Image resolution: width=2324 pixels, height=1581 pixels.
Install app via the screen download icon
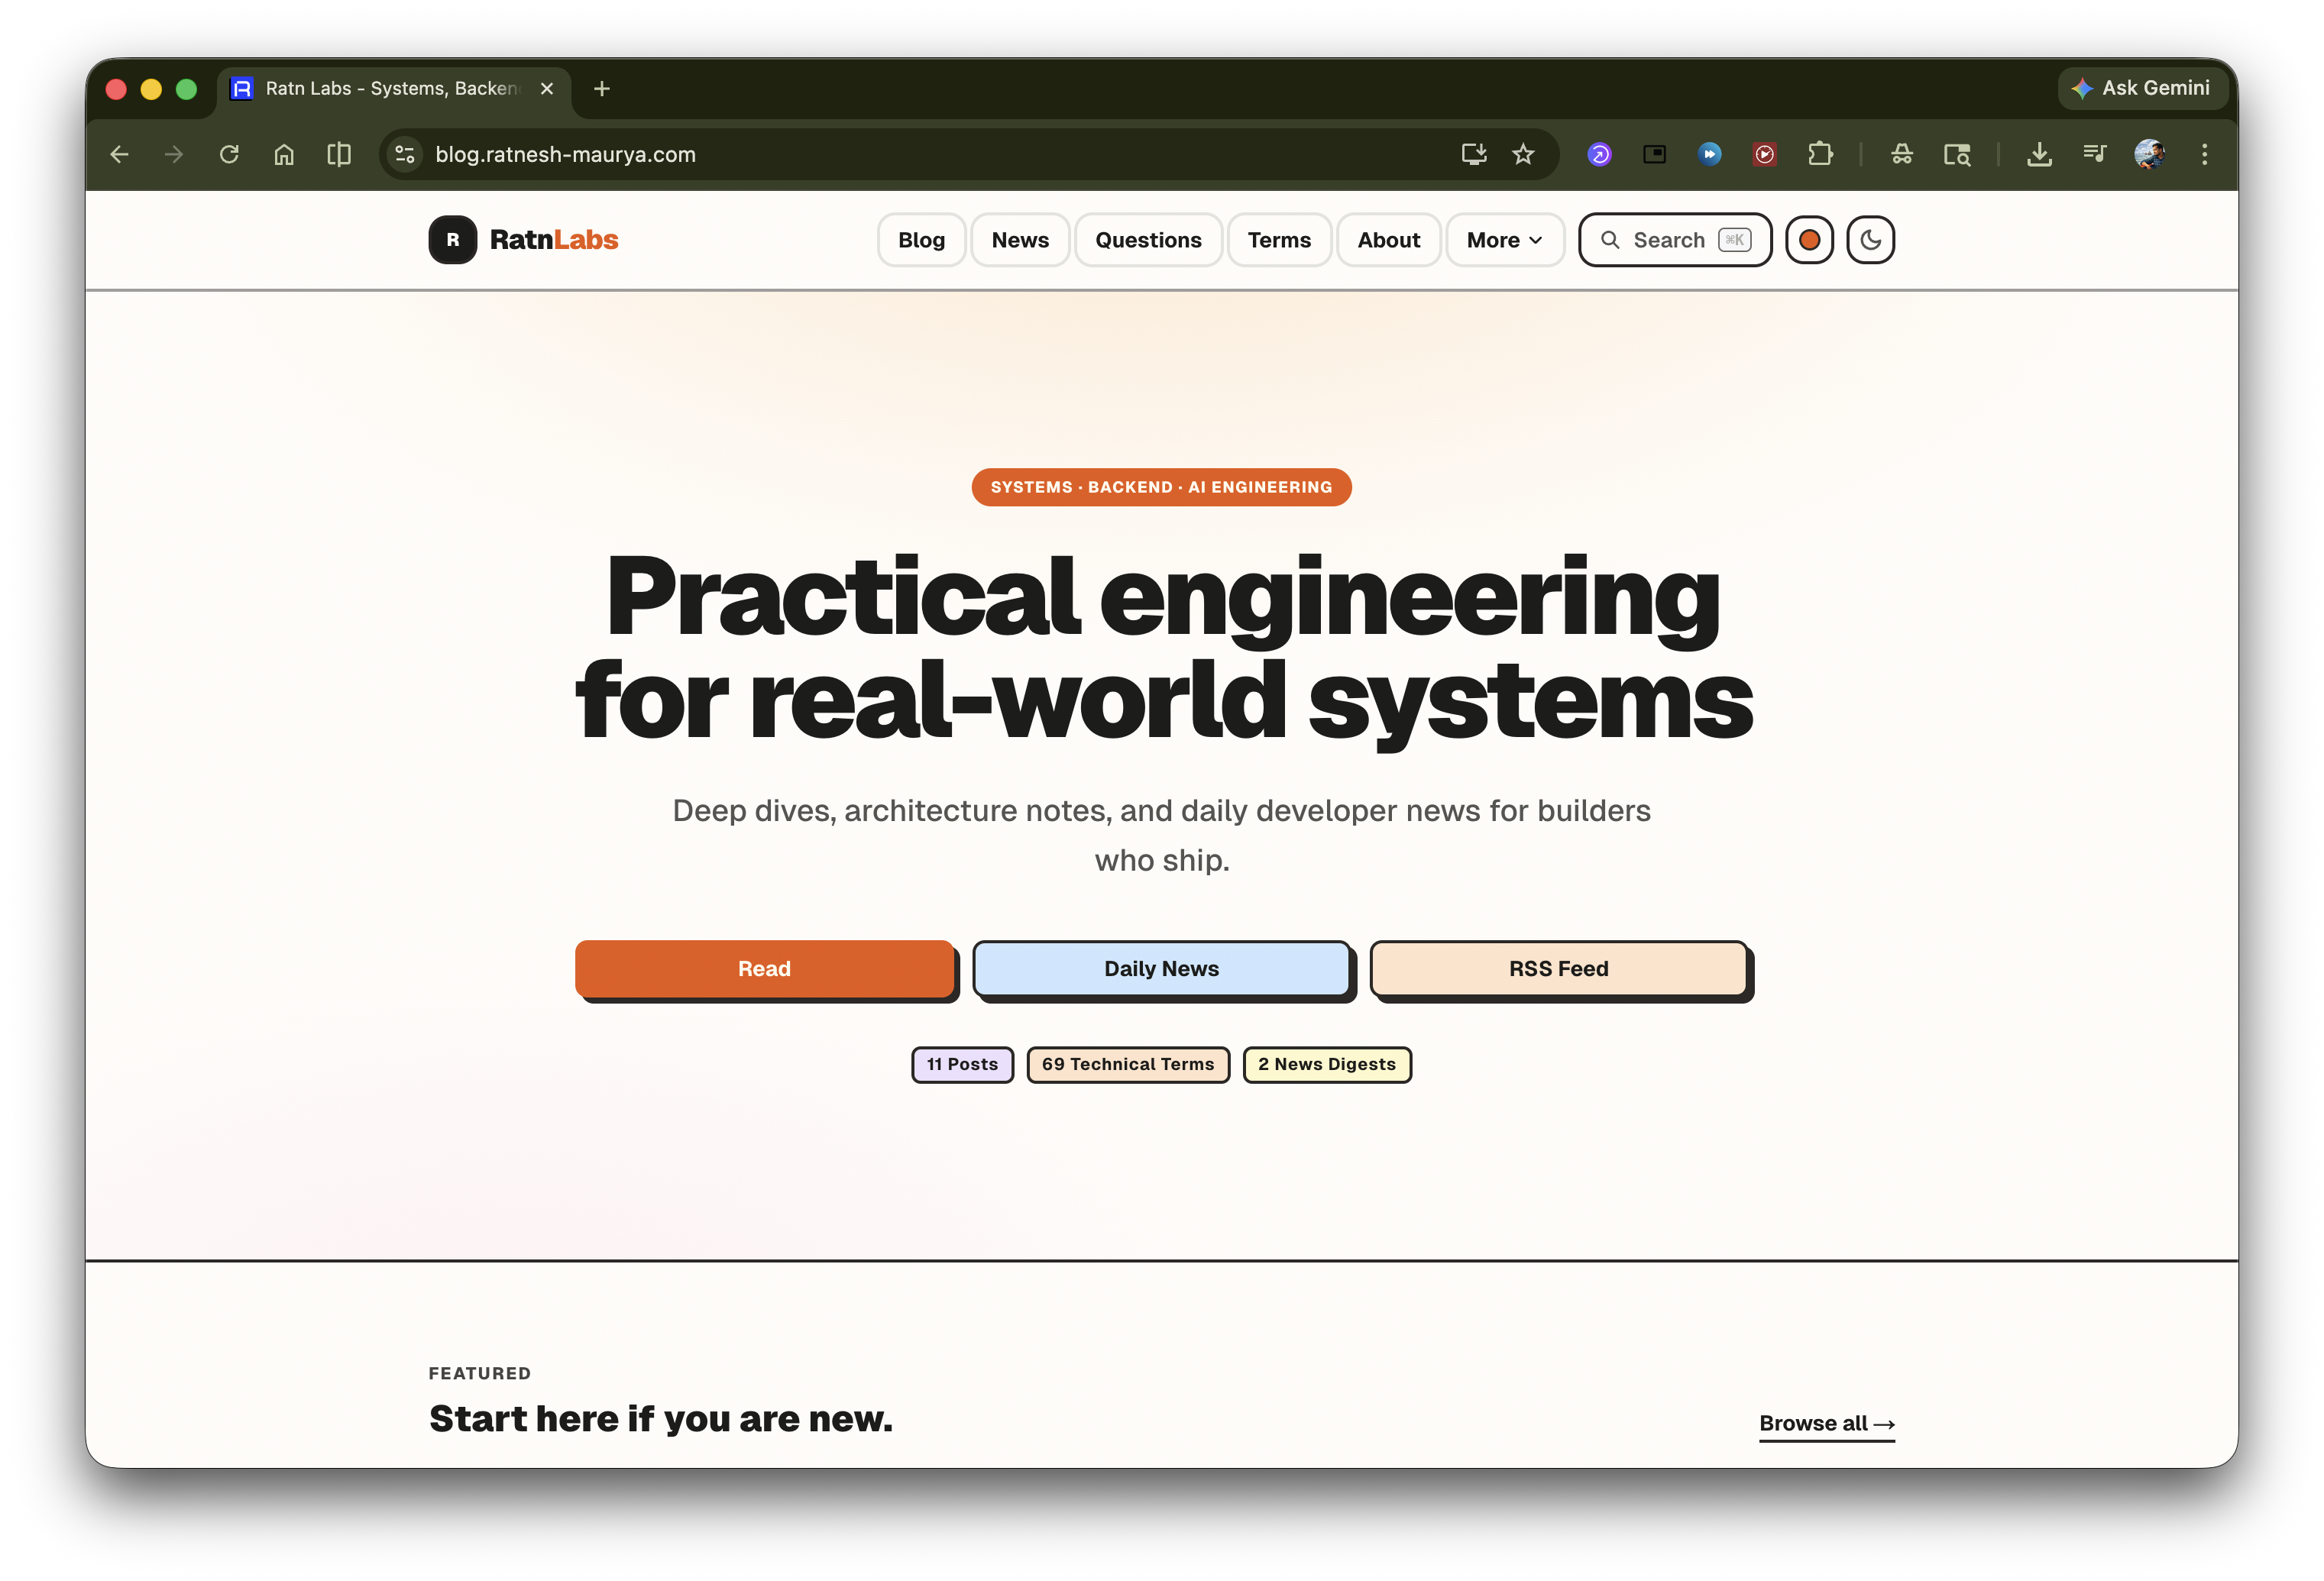pyautogui.click(x=1474, y=154)
